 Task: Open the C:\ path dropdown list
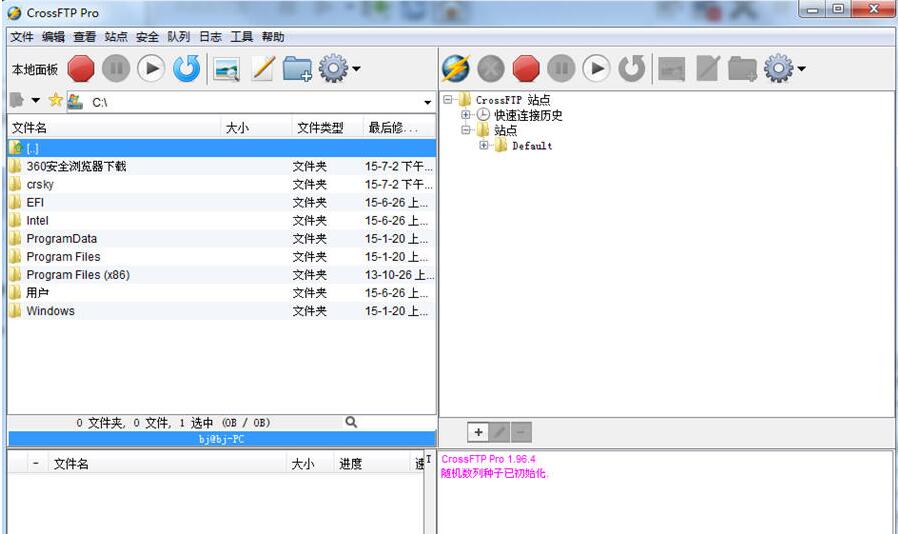click(428, 102)
